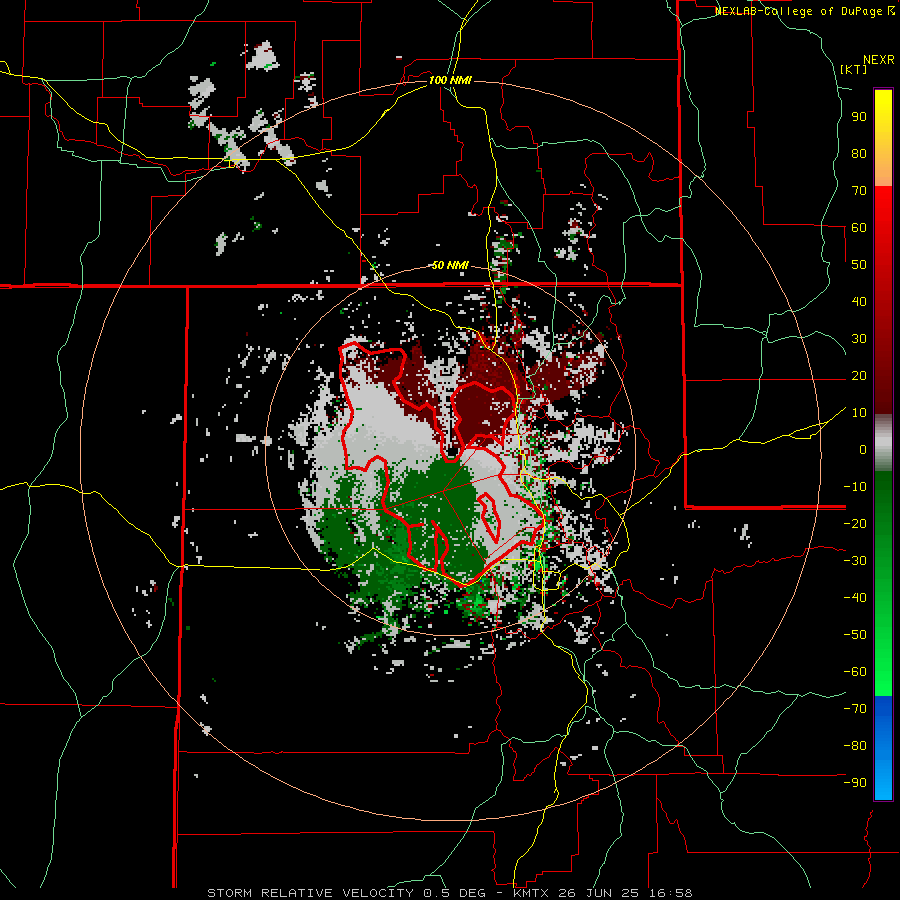Click the positive 30 scale value
This screenshot has width=900, height=900.
point(859,339)
